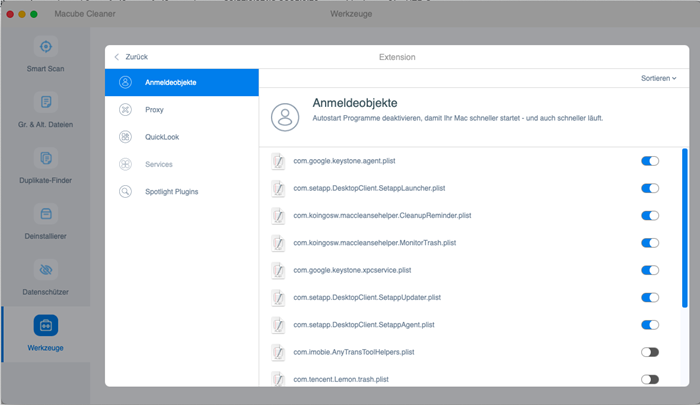
Task: Click the large Anmeldeobjekte header avatar icon
Action: click(x=285, y=117)
